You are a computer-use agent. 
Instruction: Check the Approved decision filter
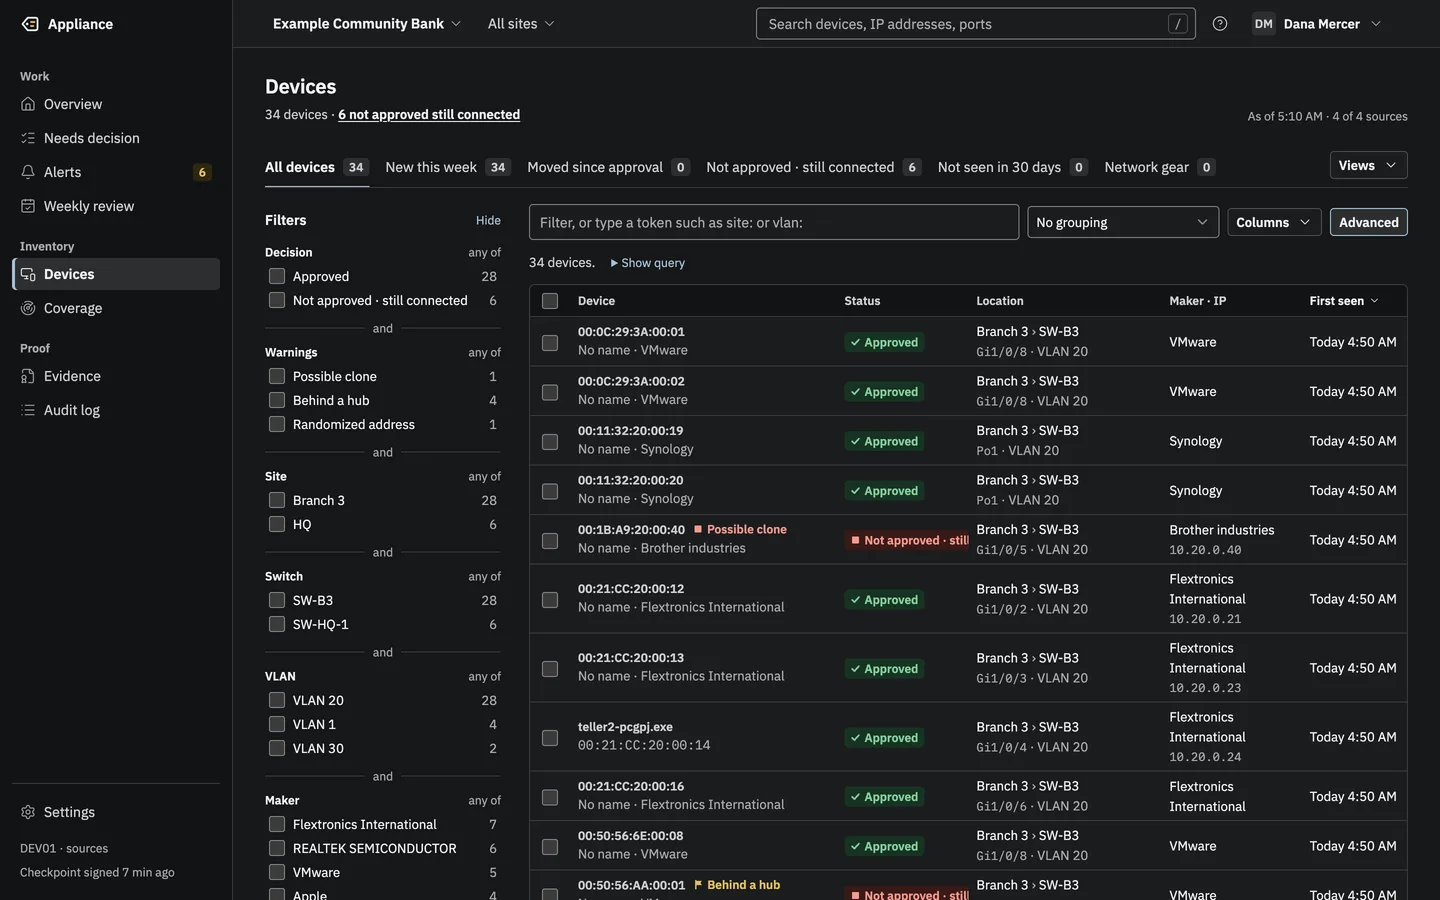[x=277, y=276]
